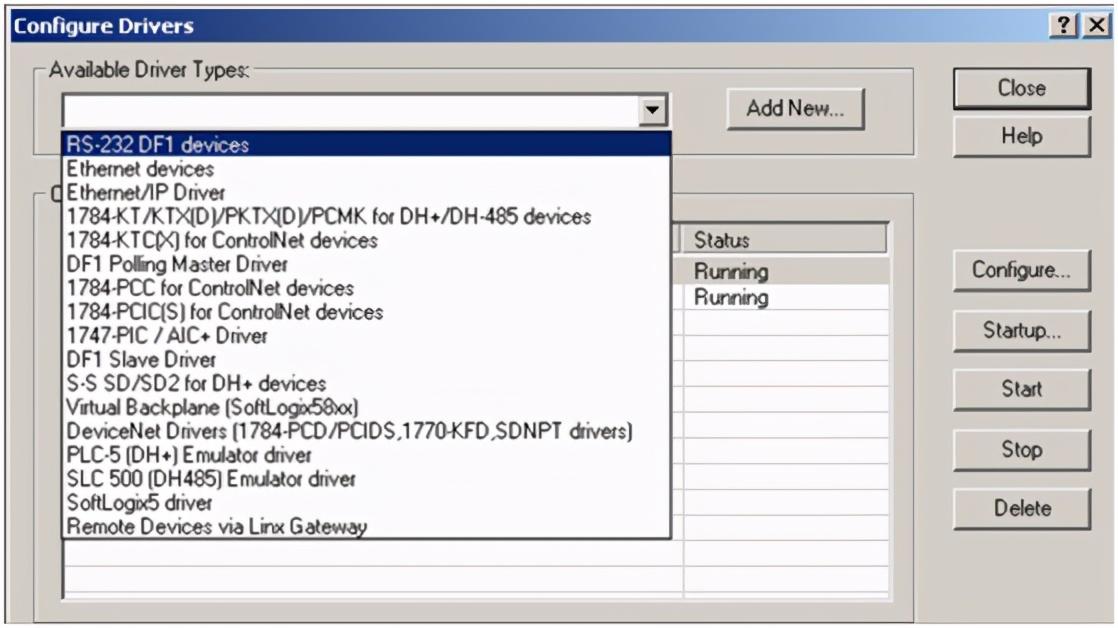The image size is (1118, 628).
Task: Select 1784-KT/KTX(D)/PKTX(D)/PCMK for DH+/DH-485 devices
Action: [366, 217]
